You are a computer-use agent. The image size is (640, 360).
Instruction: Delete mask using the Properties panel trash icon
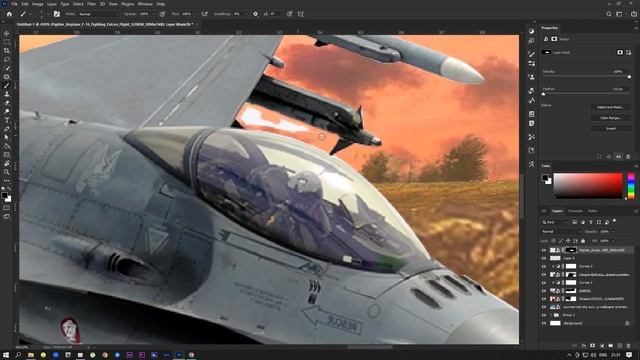[628, 157]
